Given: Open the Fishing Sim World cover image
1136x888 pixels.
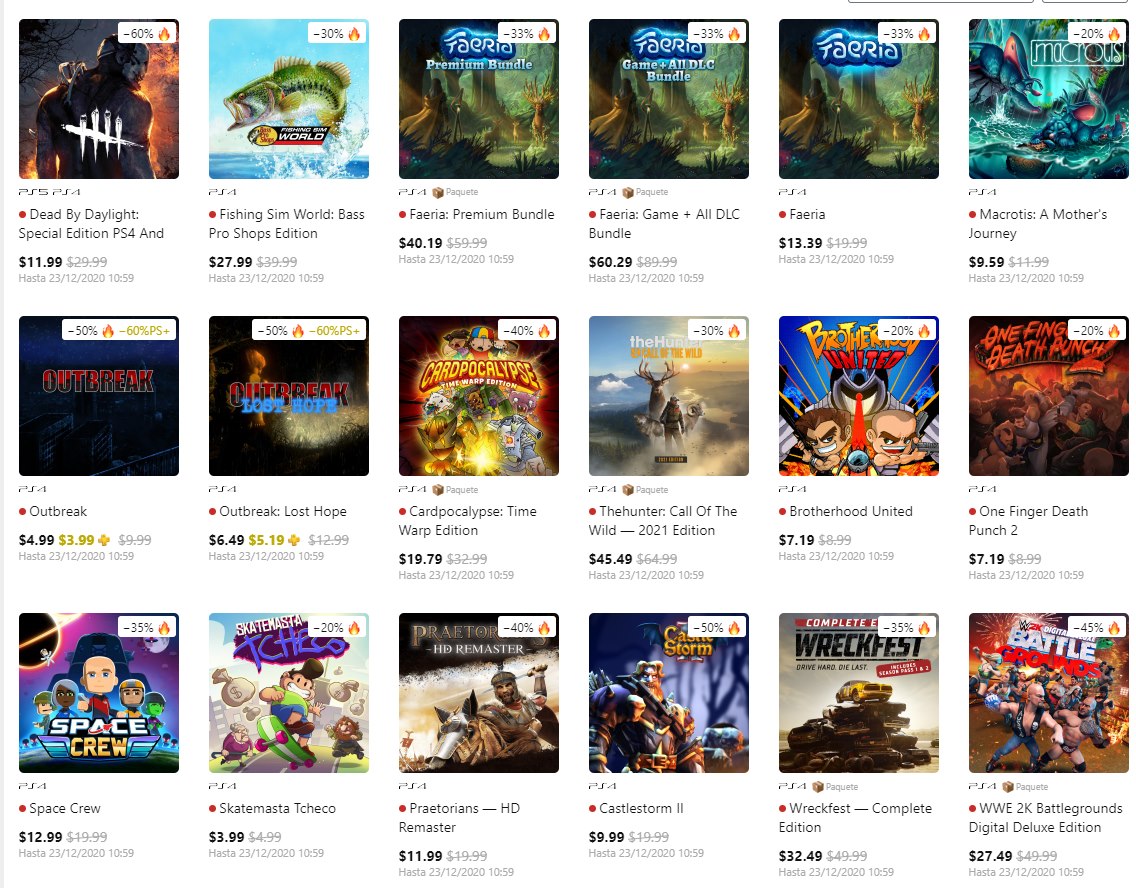Looking at the screenshot, I should (288, 99).
